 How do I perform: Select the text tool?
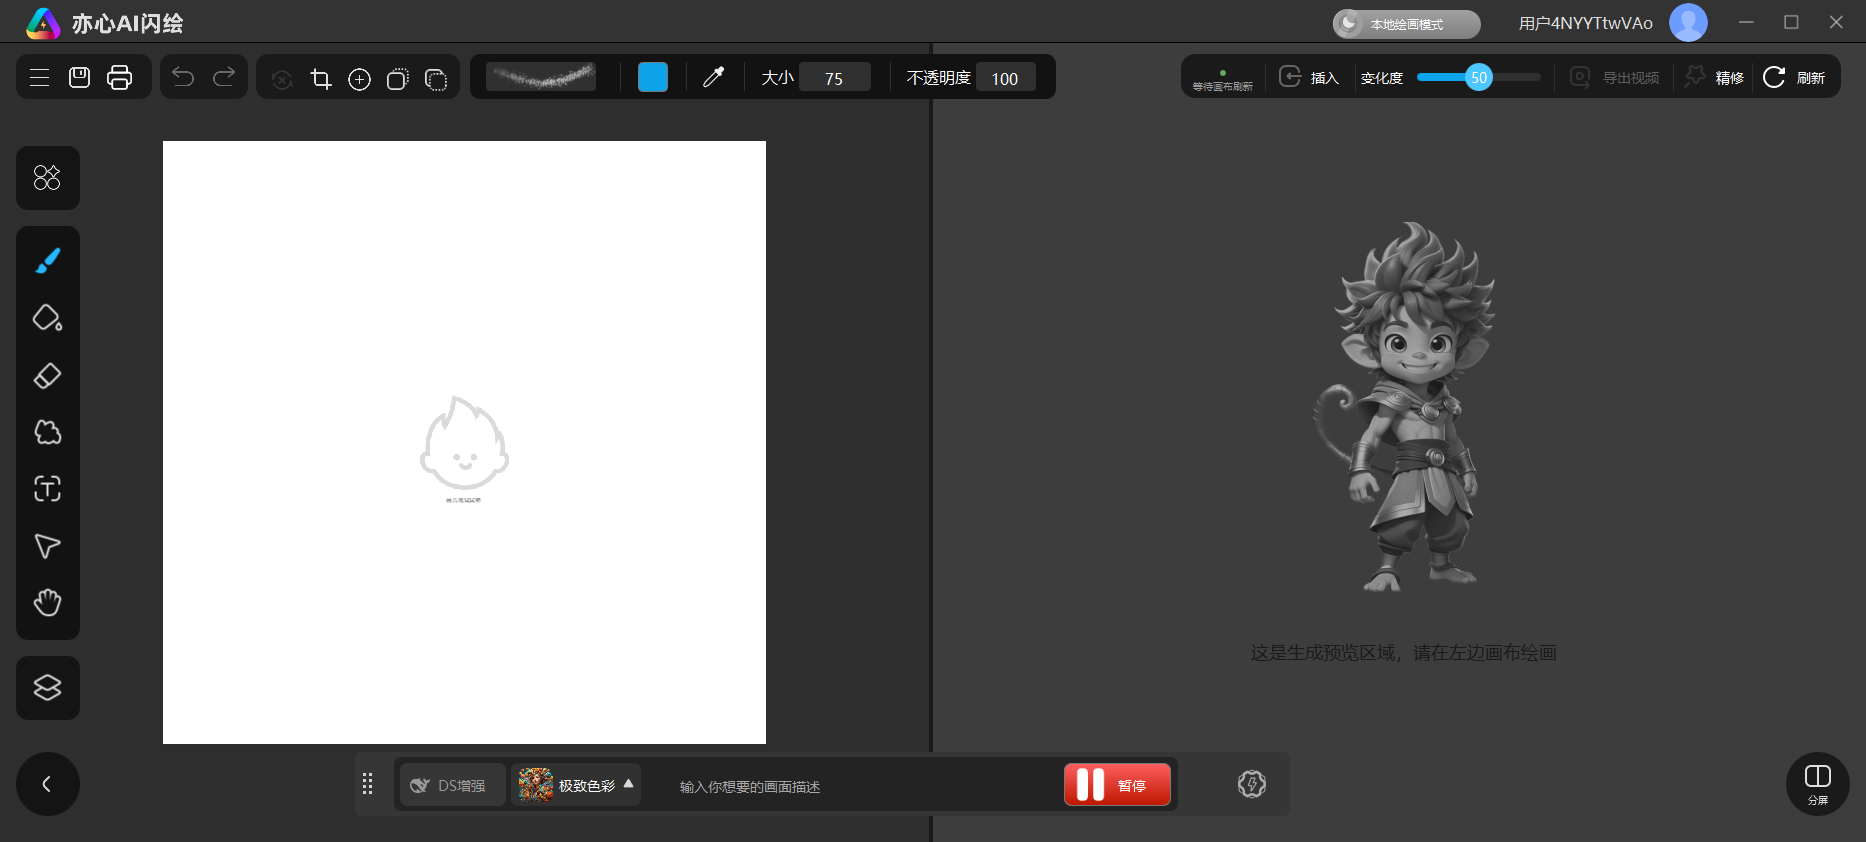point(47,489)
